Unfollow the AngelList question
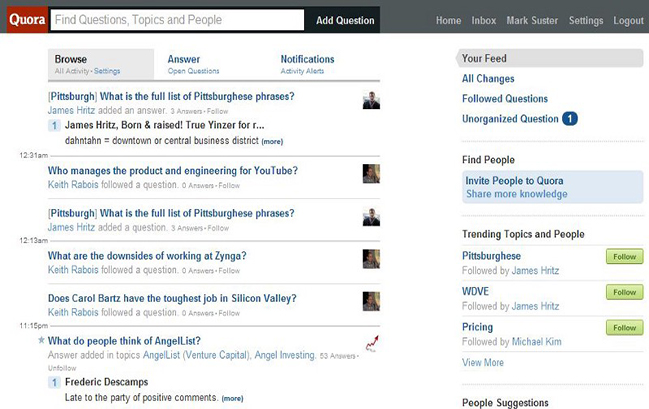The image size is (649, 409). [x=62, y=368]
